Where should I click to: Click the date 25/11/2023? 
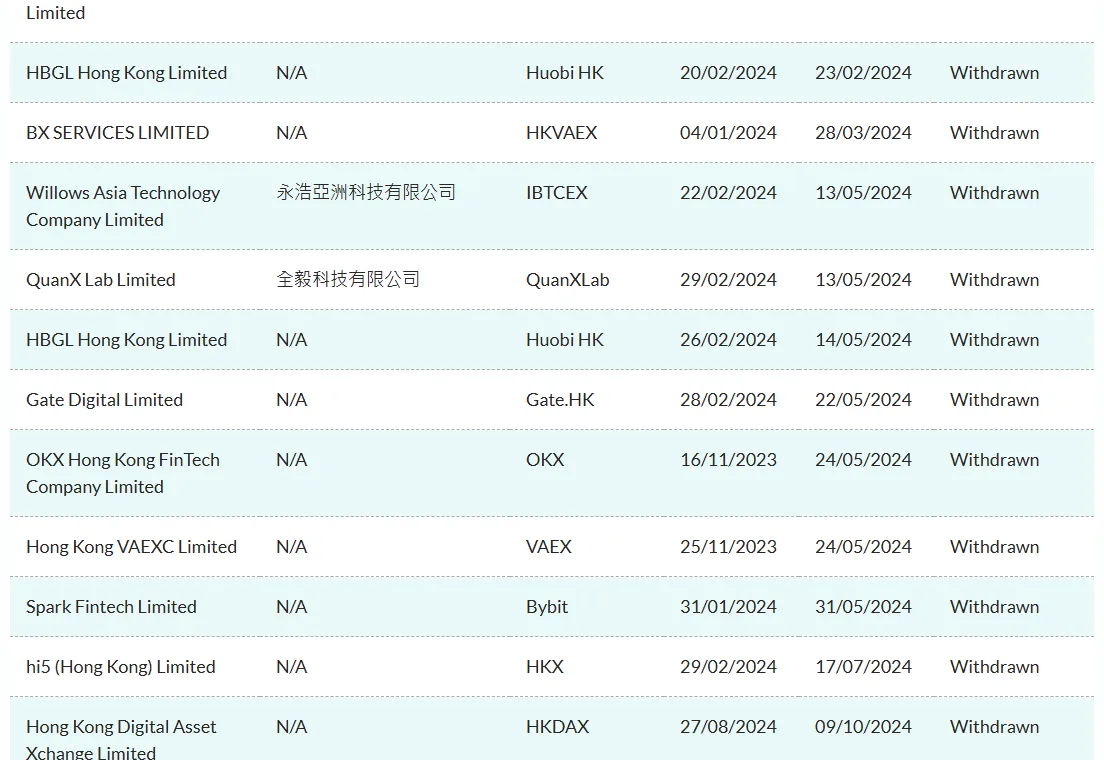point(728,547)
